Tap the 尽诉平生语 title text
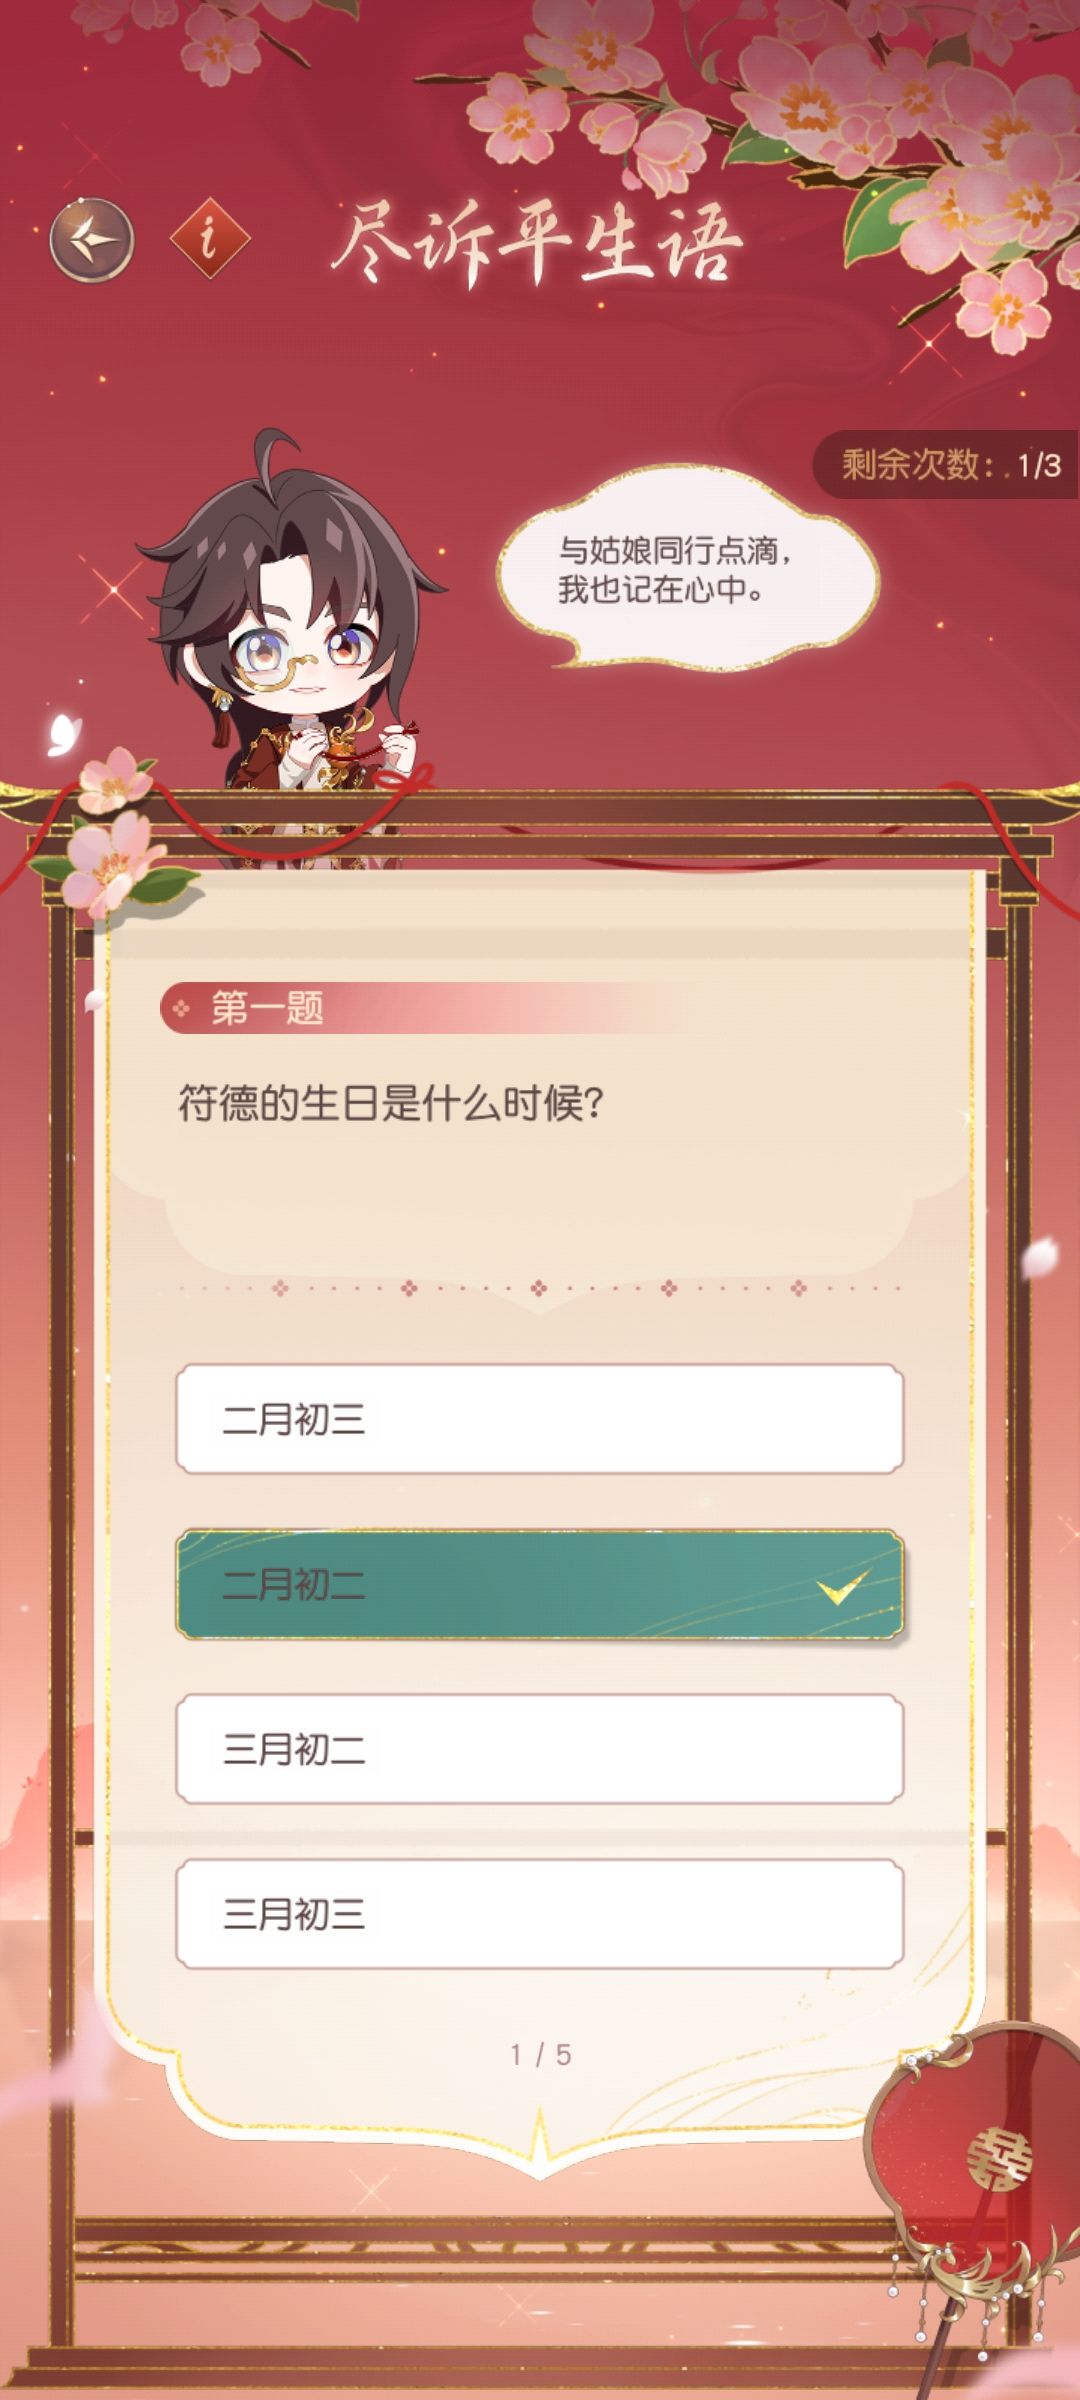 click(538, 243)
